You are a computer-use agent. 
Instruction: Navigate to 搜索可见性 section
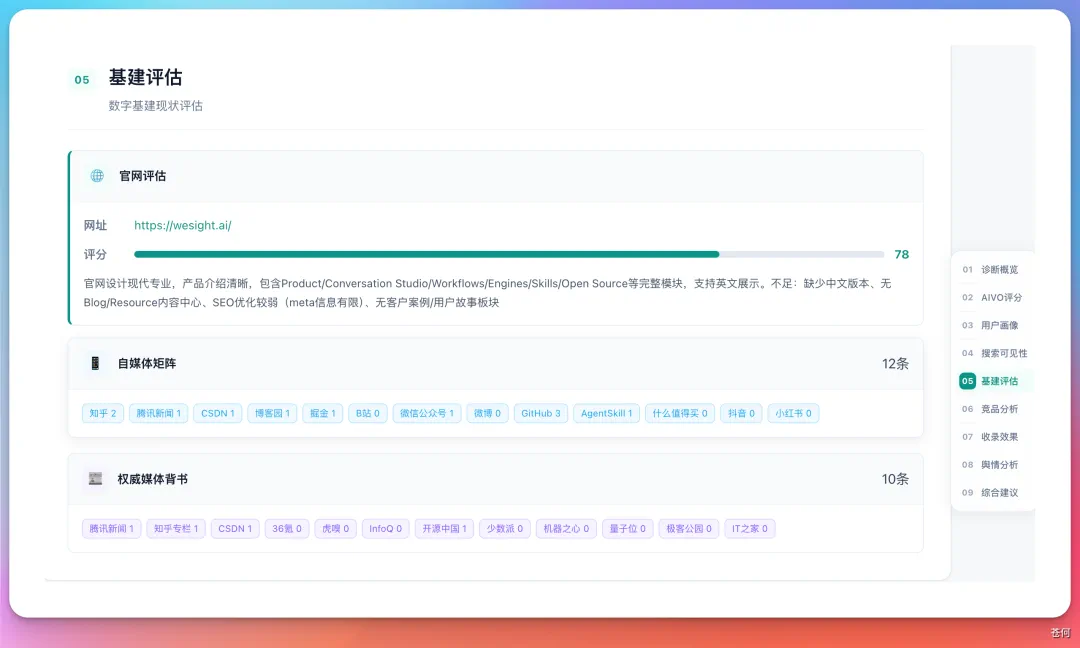click(995, 353)
